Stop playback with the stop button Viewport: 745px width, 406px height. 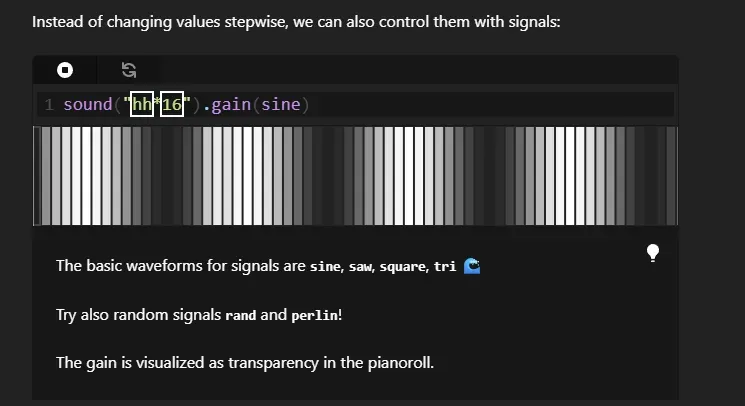pyautogui.click(x=65, y=70)
